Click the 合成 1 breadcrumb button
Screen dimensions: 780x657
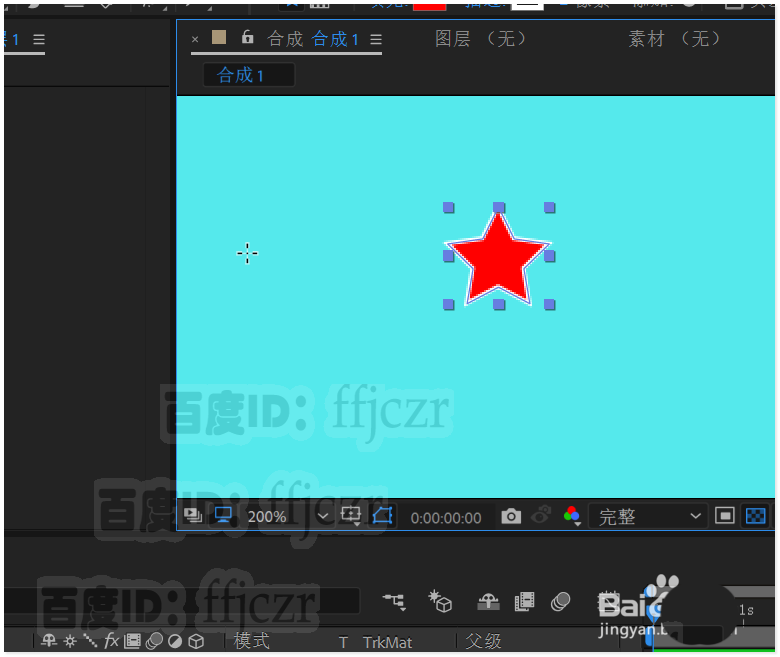point(249,75)
